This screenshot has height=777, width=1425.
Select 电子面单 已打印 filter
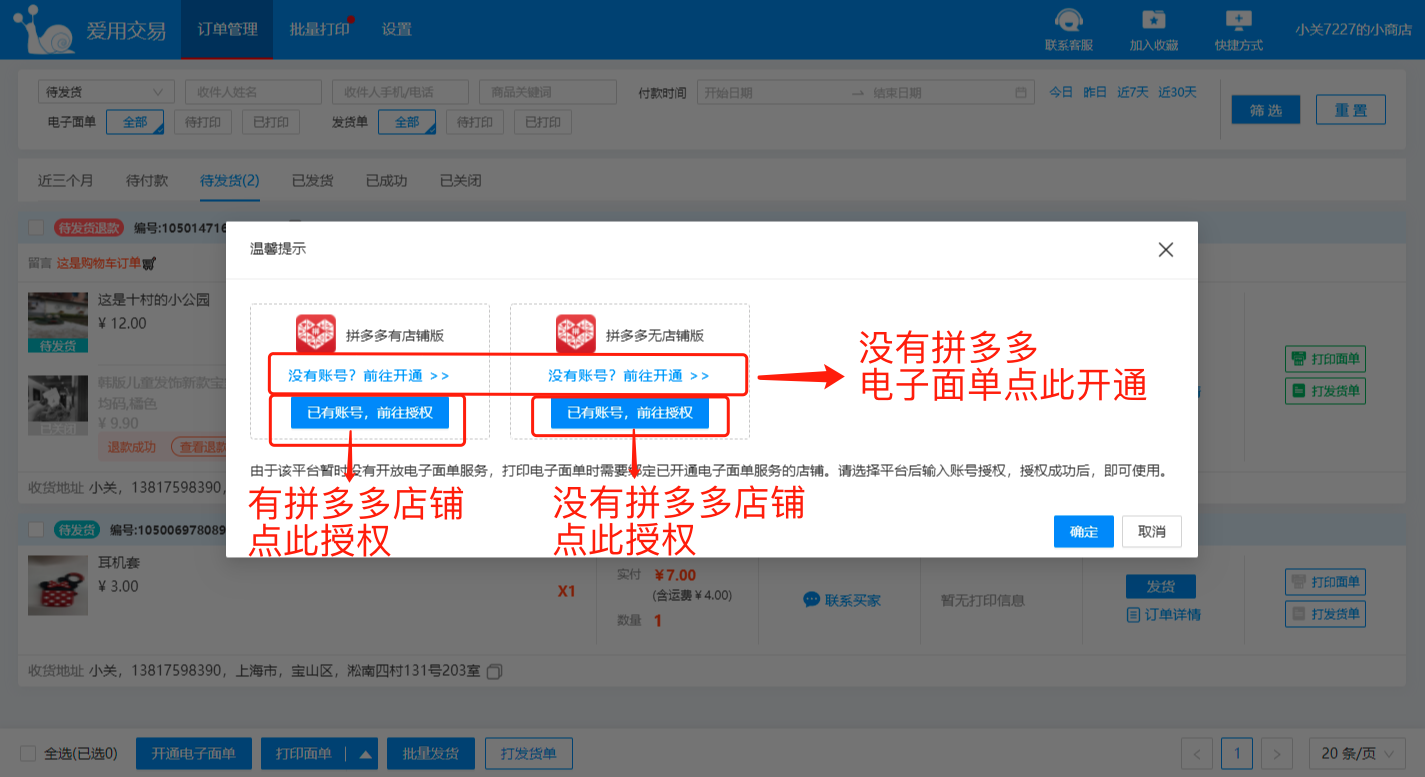[x=271, y=122]
